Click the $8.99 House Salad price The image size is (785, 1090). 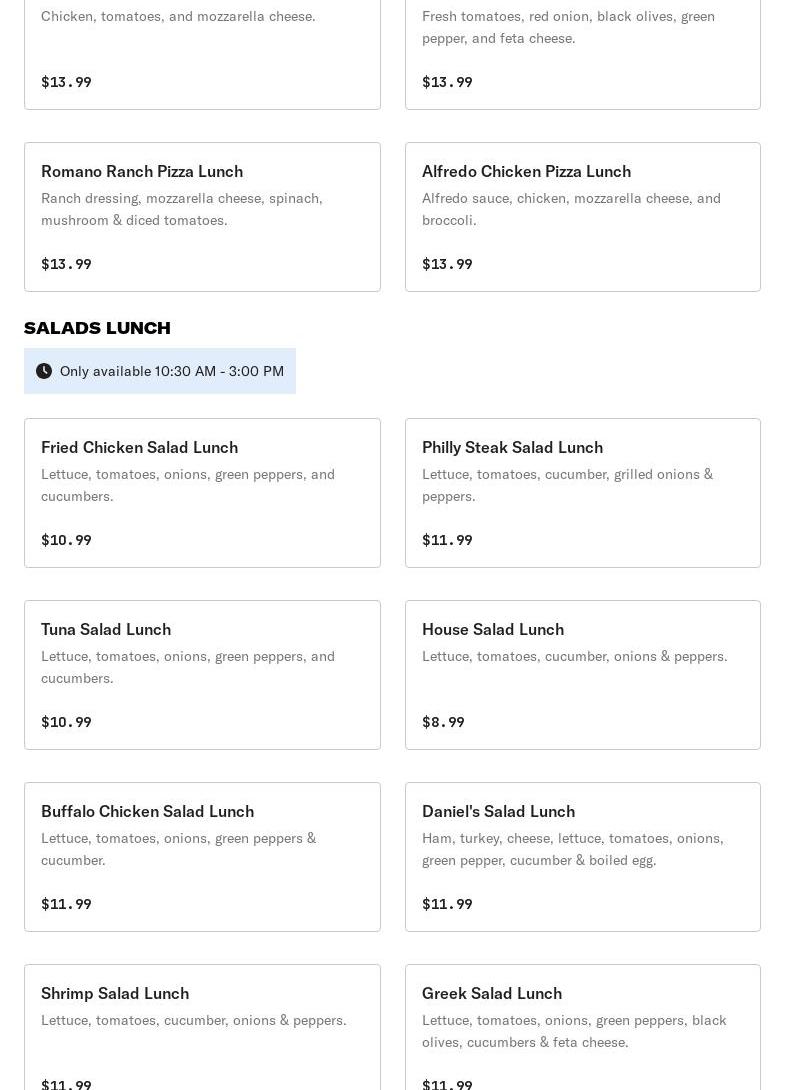443,722
